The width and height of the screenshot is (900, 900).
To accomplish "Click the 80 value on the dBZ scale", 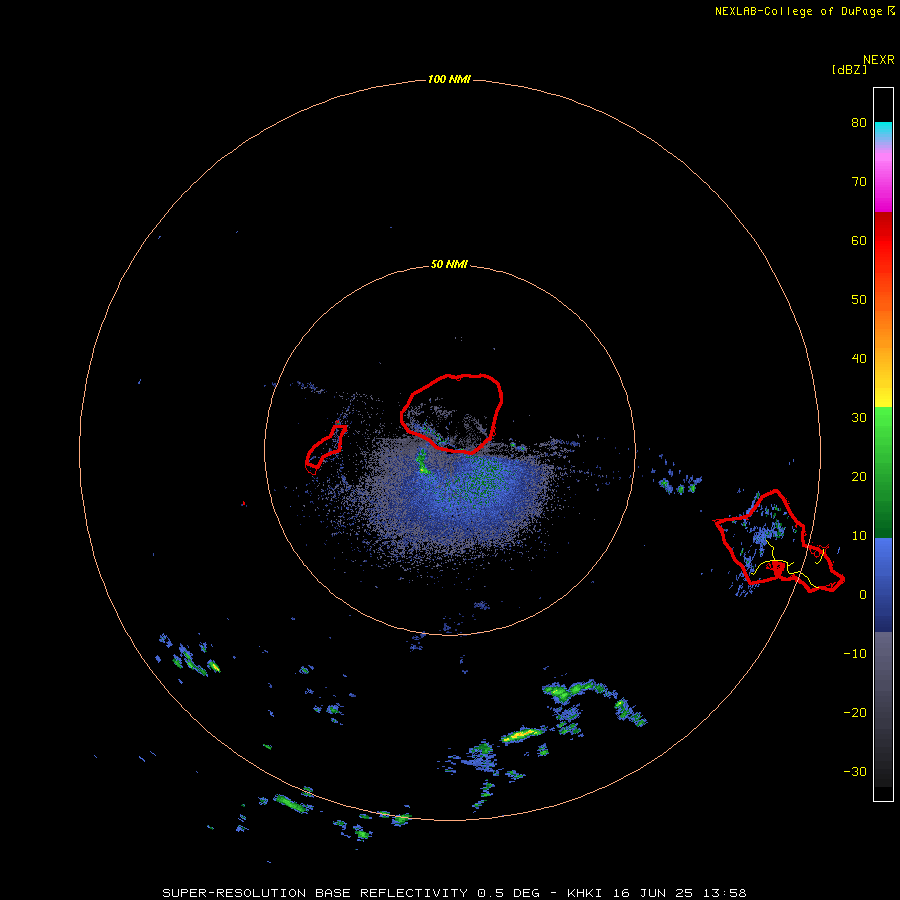I will pyautogui.click(x=859, y=122).
